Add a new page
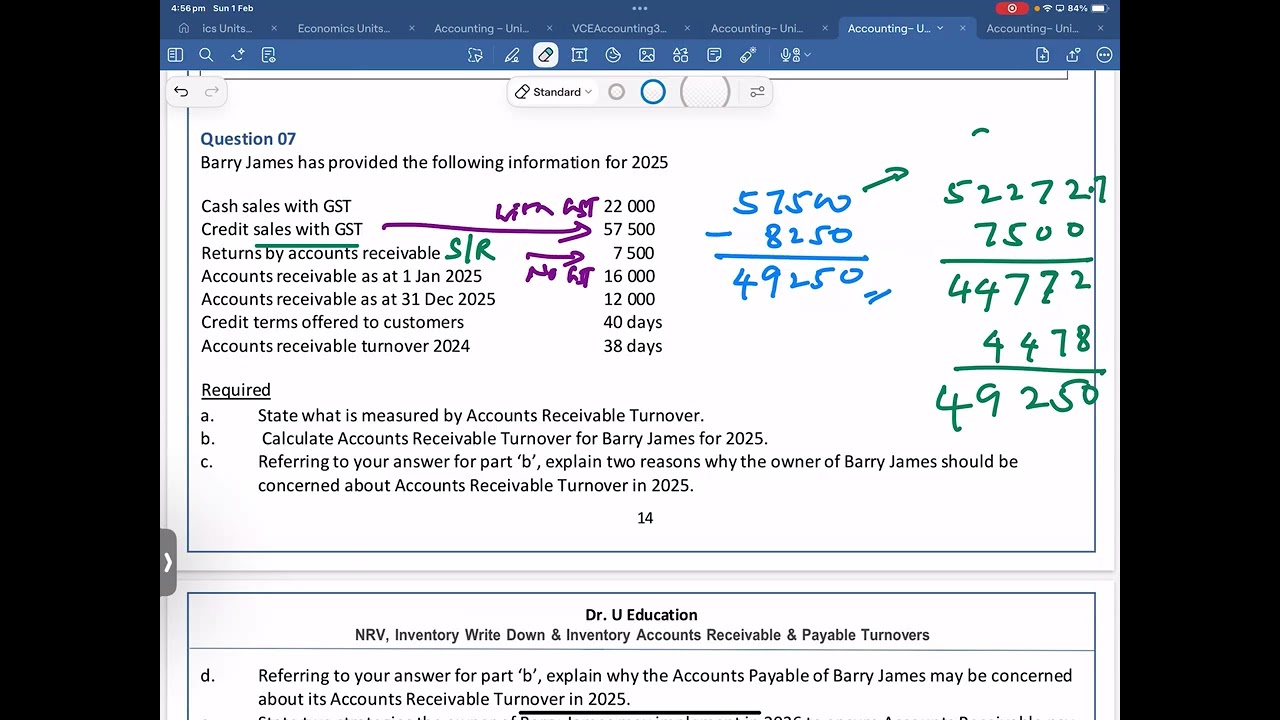The width and height of the screenshot is (1280, 720). (1042, 55)
